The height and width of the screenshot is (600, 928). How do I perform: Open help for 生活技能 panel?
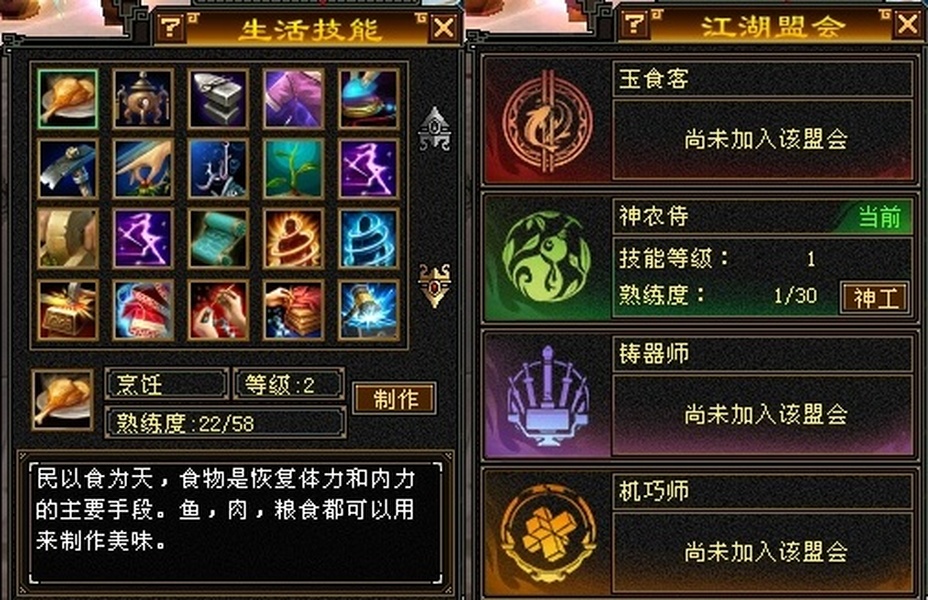[171, 28]
